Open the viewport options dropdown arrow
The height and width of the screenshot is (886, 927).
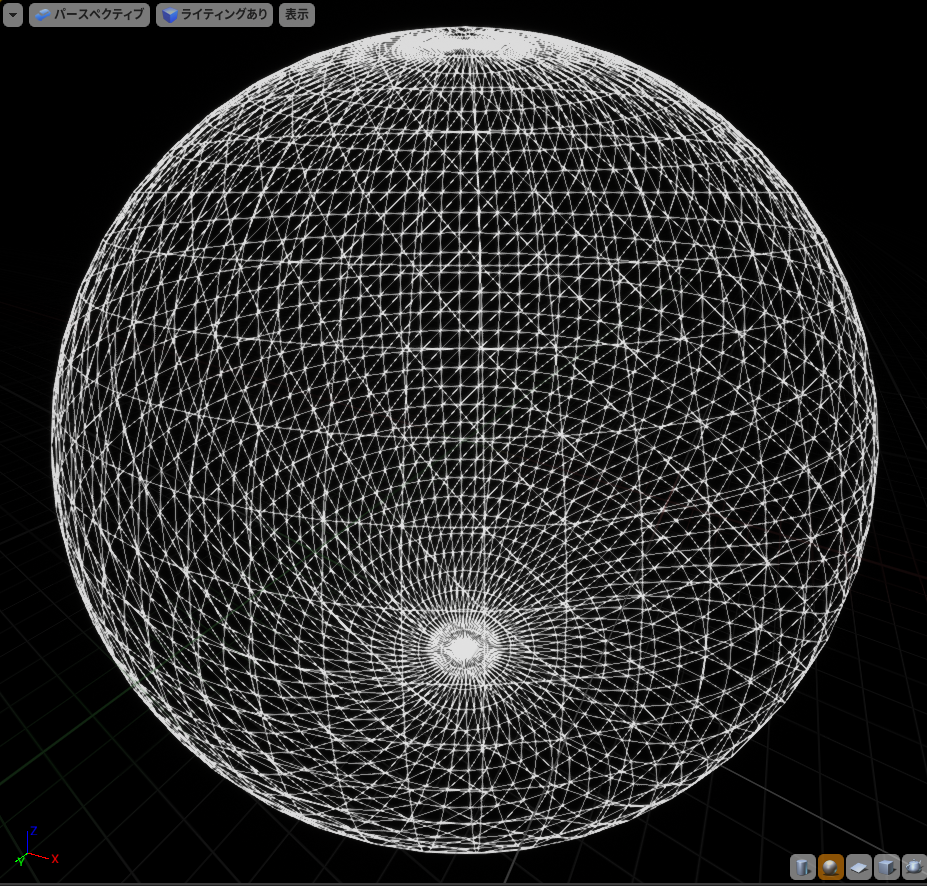coord(13,15)
